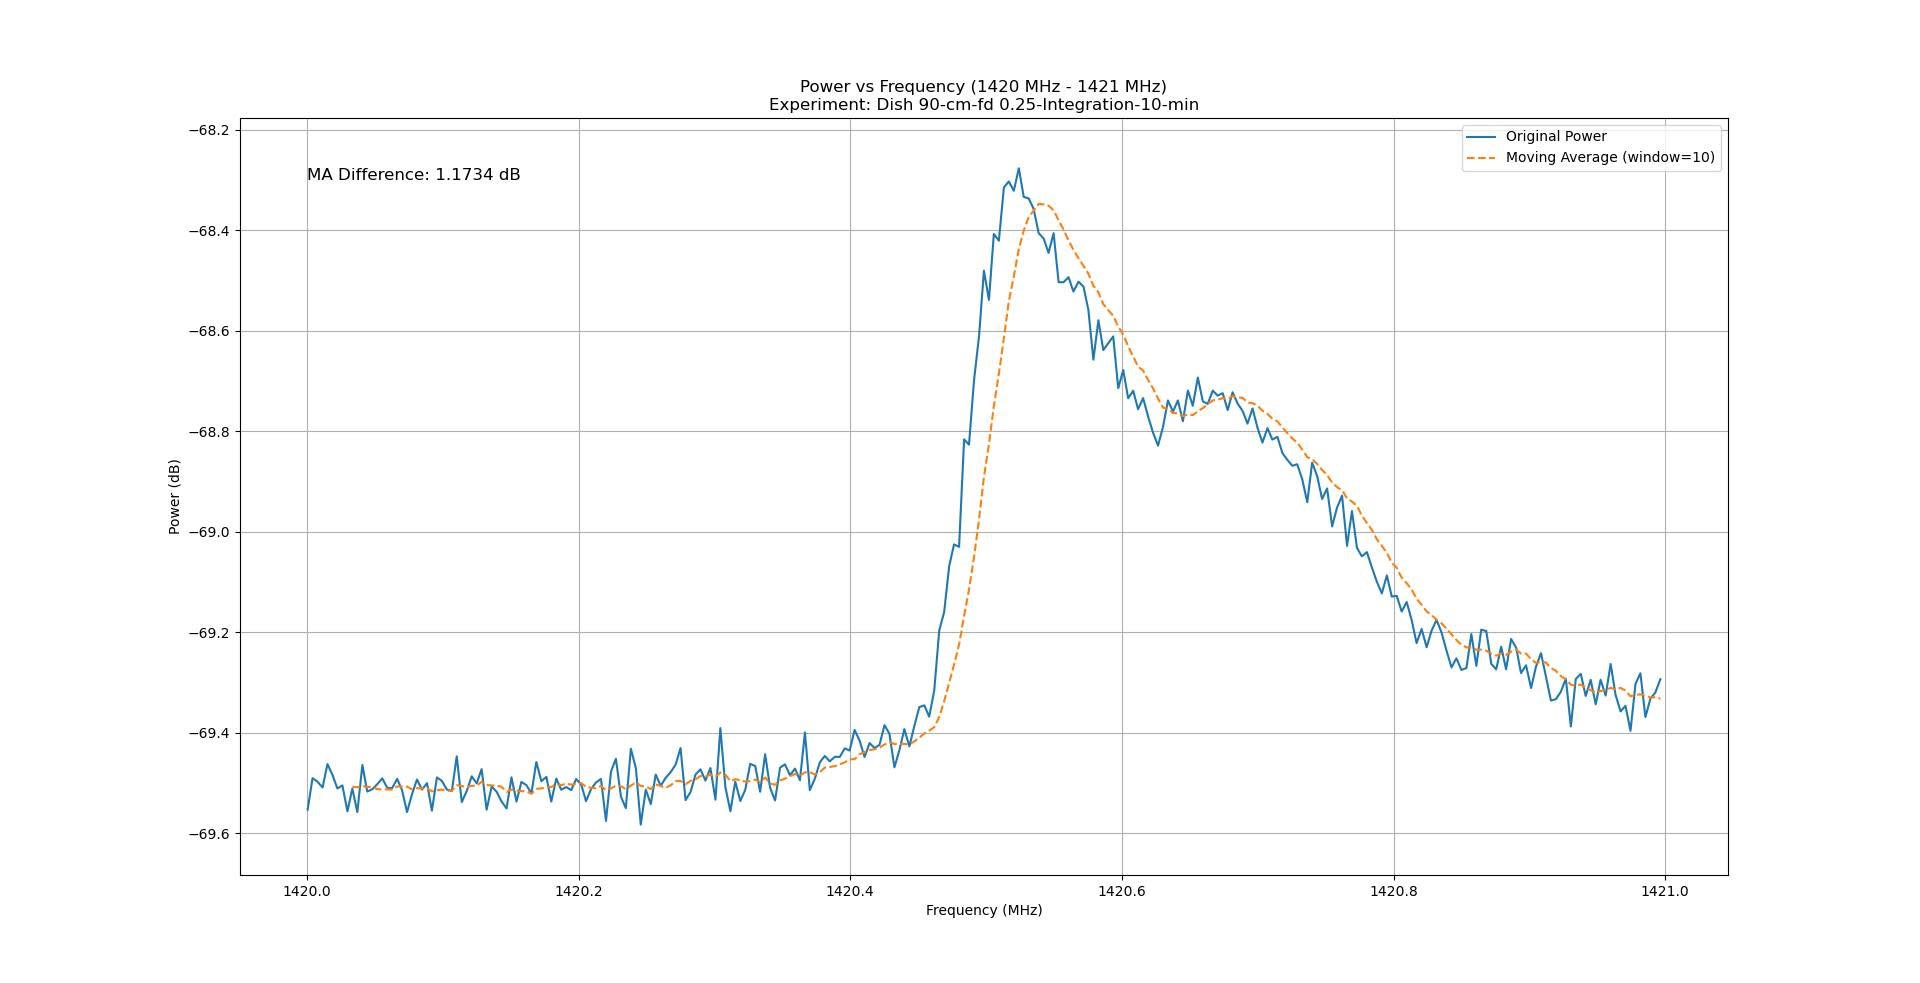
Task: Click the orange dashed line sample in legend
Action: [1482, 158]
